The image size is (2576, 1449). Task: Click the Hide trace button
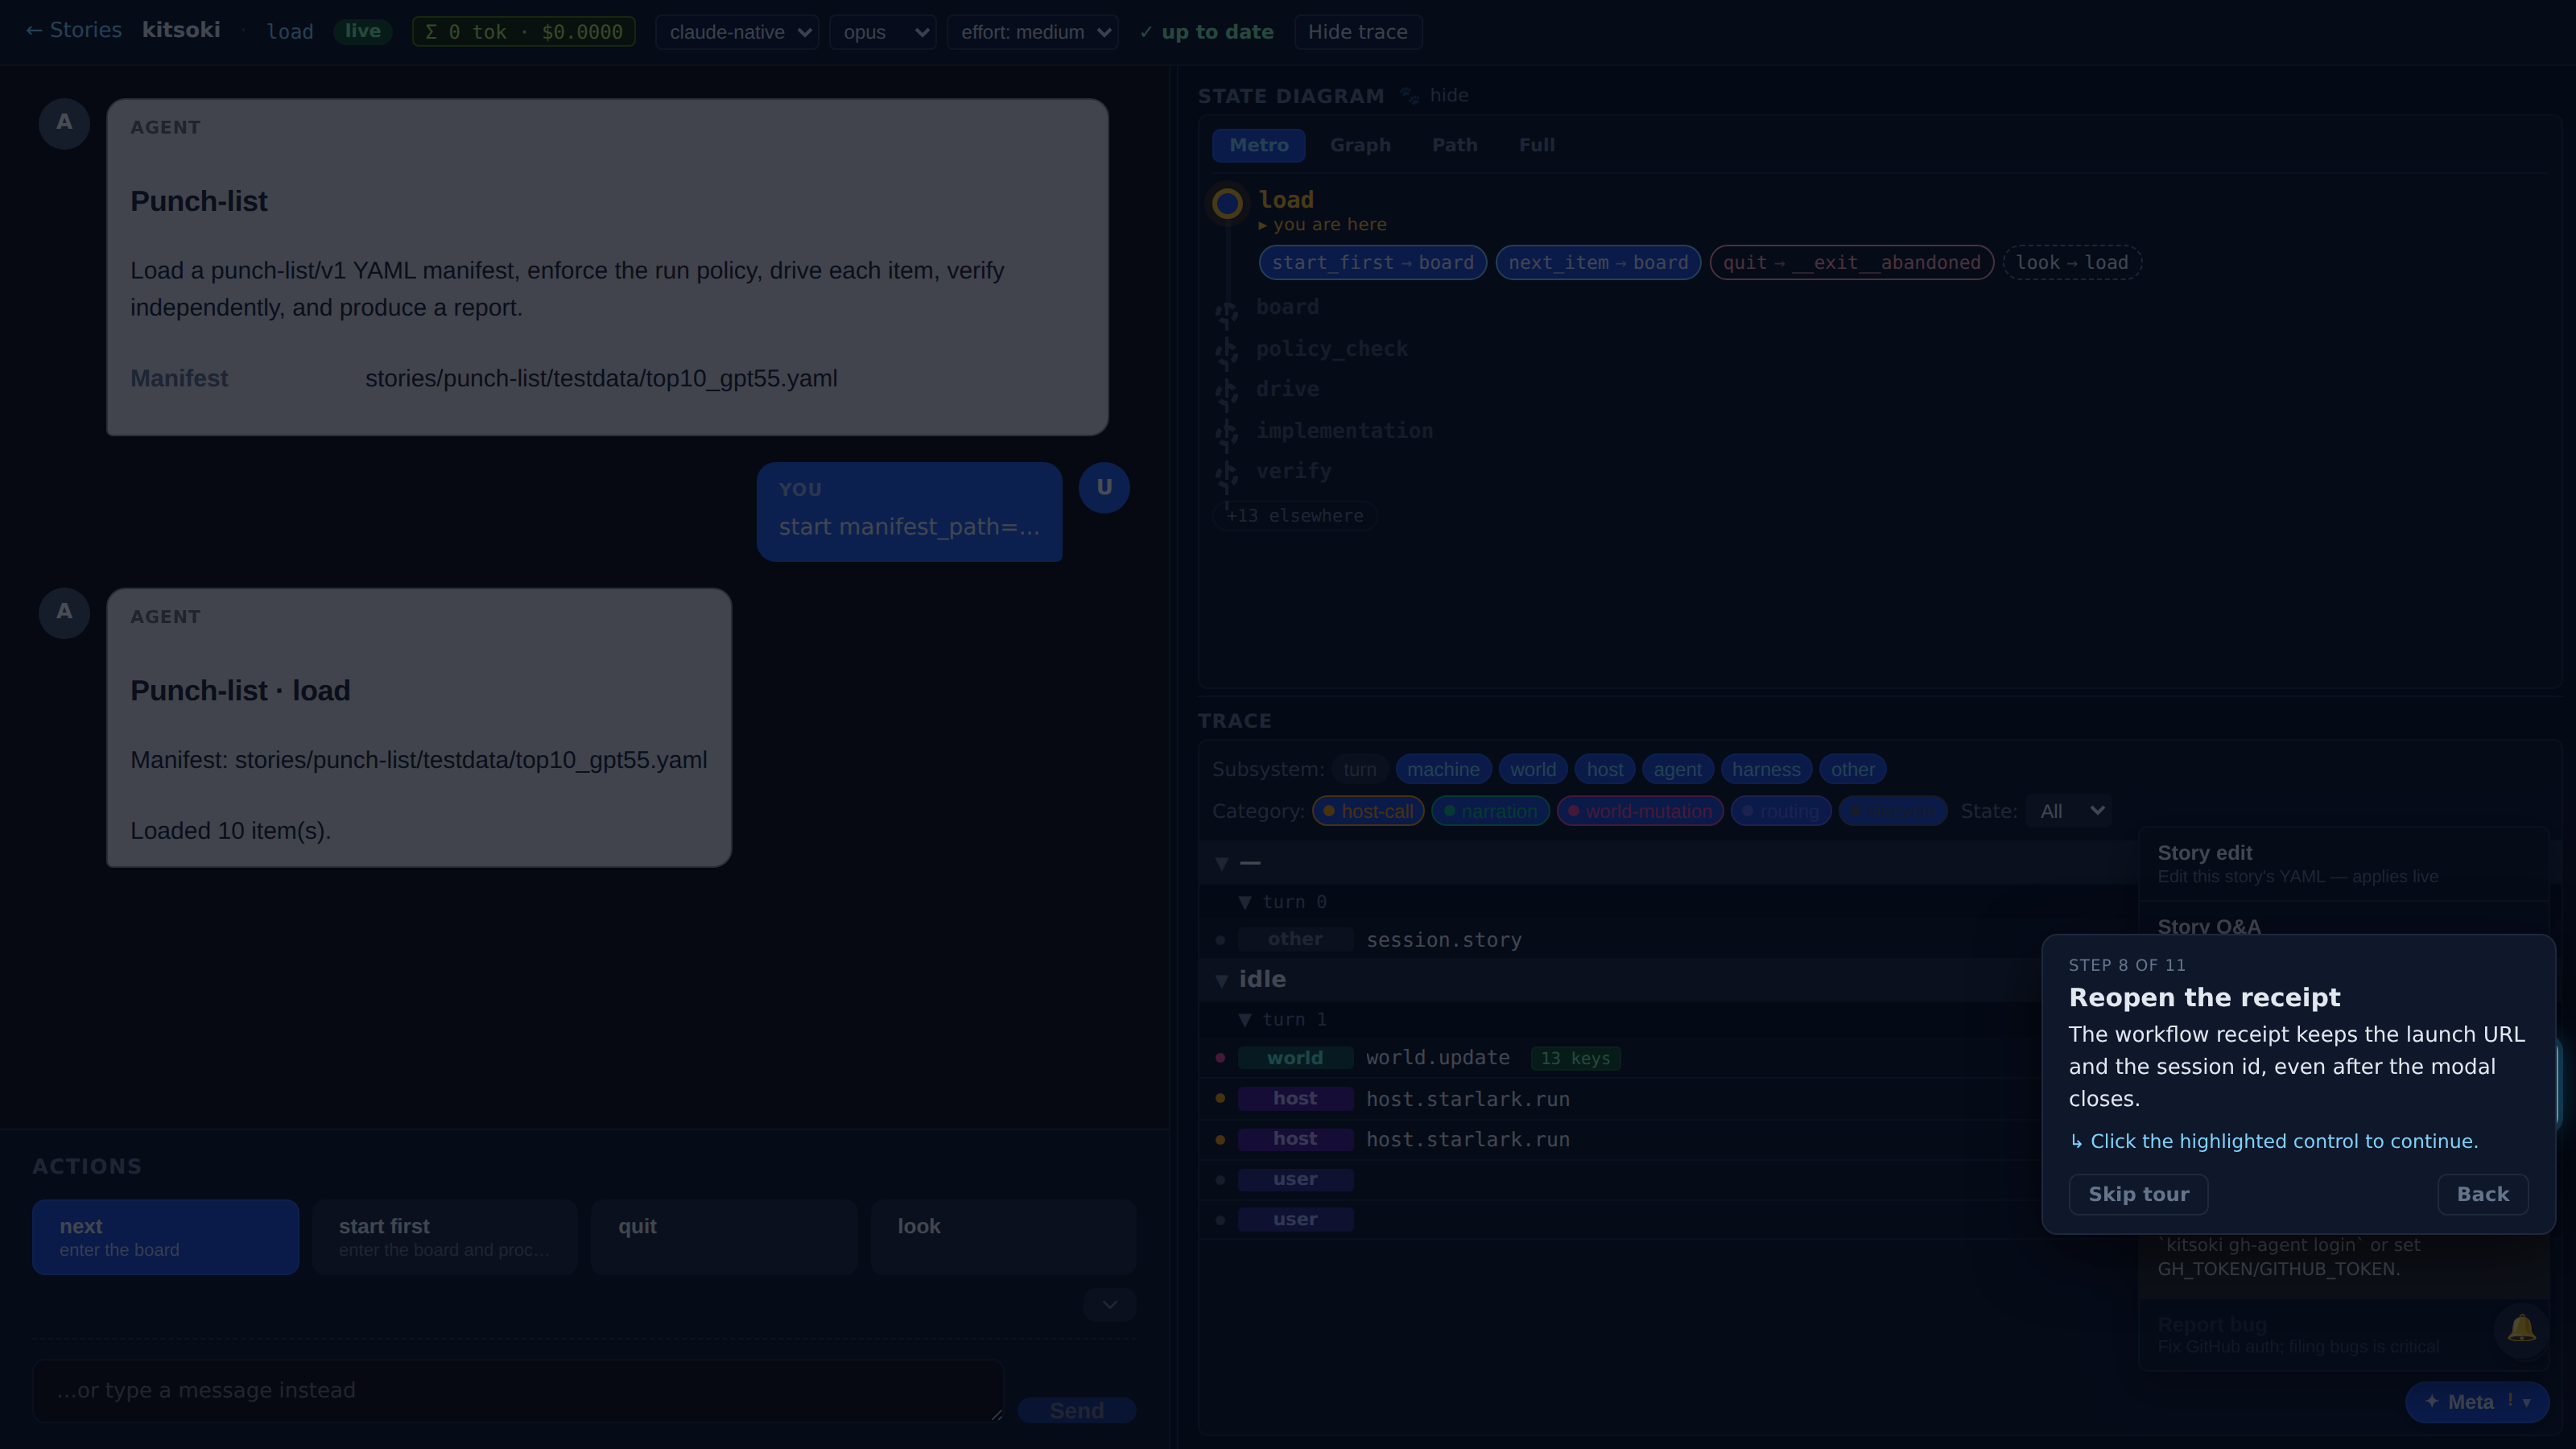1357,32
